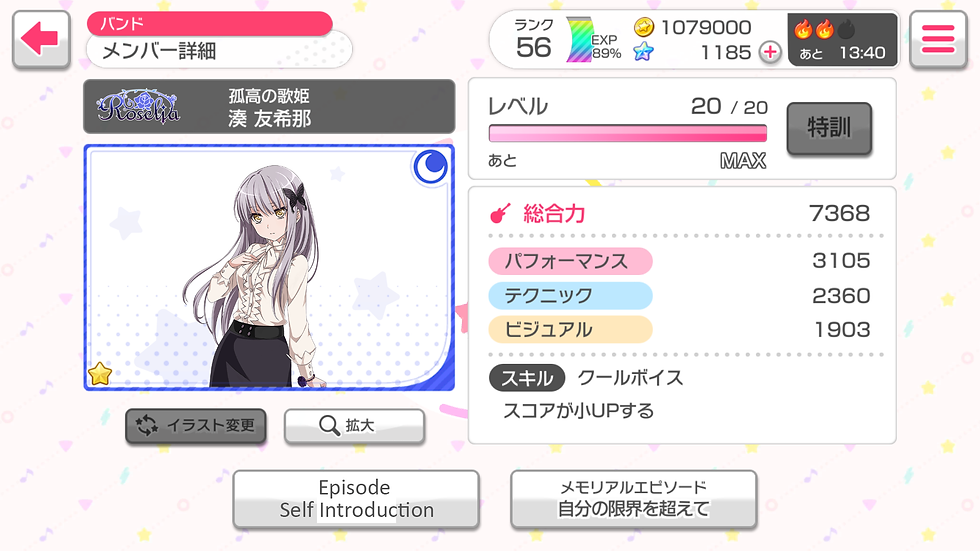Open the メモリアルエピソード memorial episode

(x=634, y=499)
